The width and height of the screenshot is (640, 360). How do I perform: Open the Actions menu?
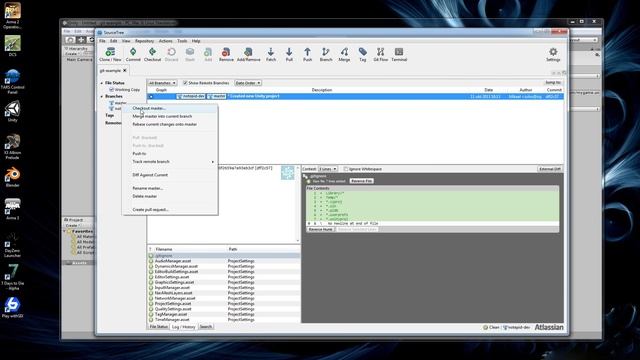coord(165,41)
